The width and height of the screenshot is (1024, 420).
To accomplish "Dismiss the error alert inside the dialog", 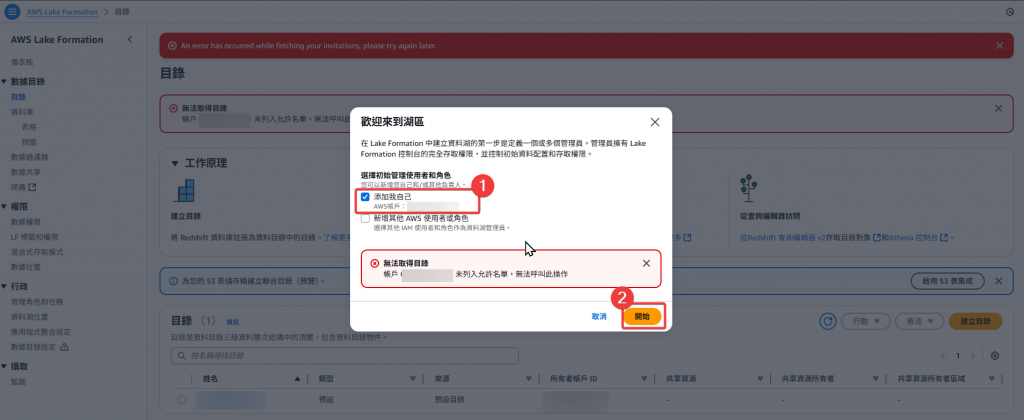I will click(646, 263).
